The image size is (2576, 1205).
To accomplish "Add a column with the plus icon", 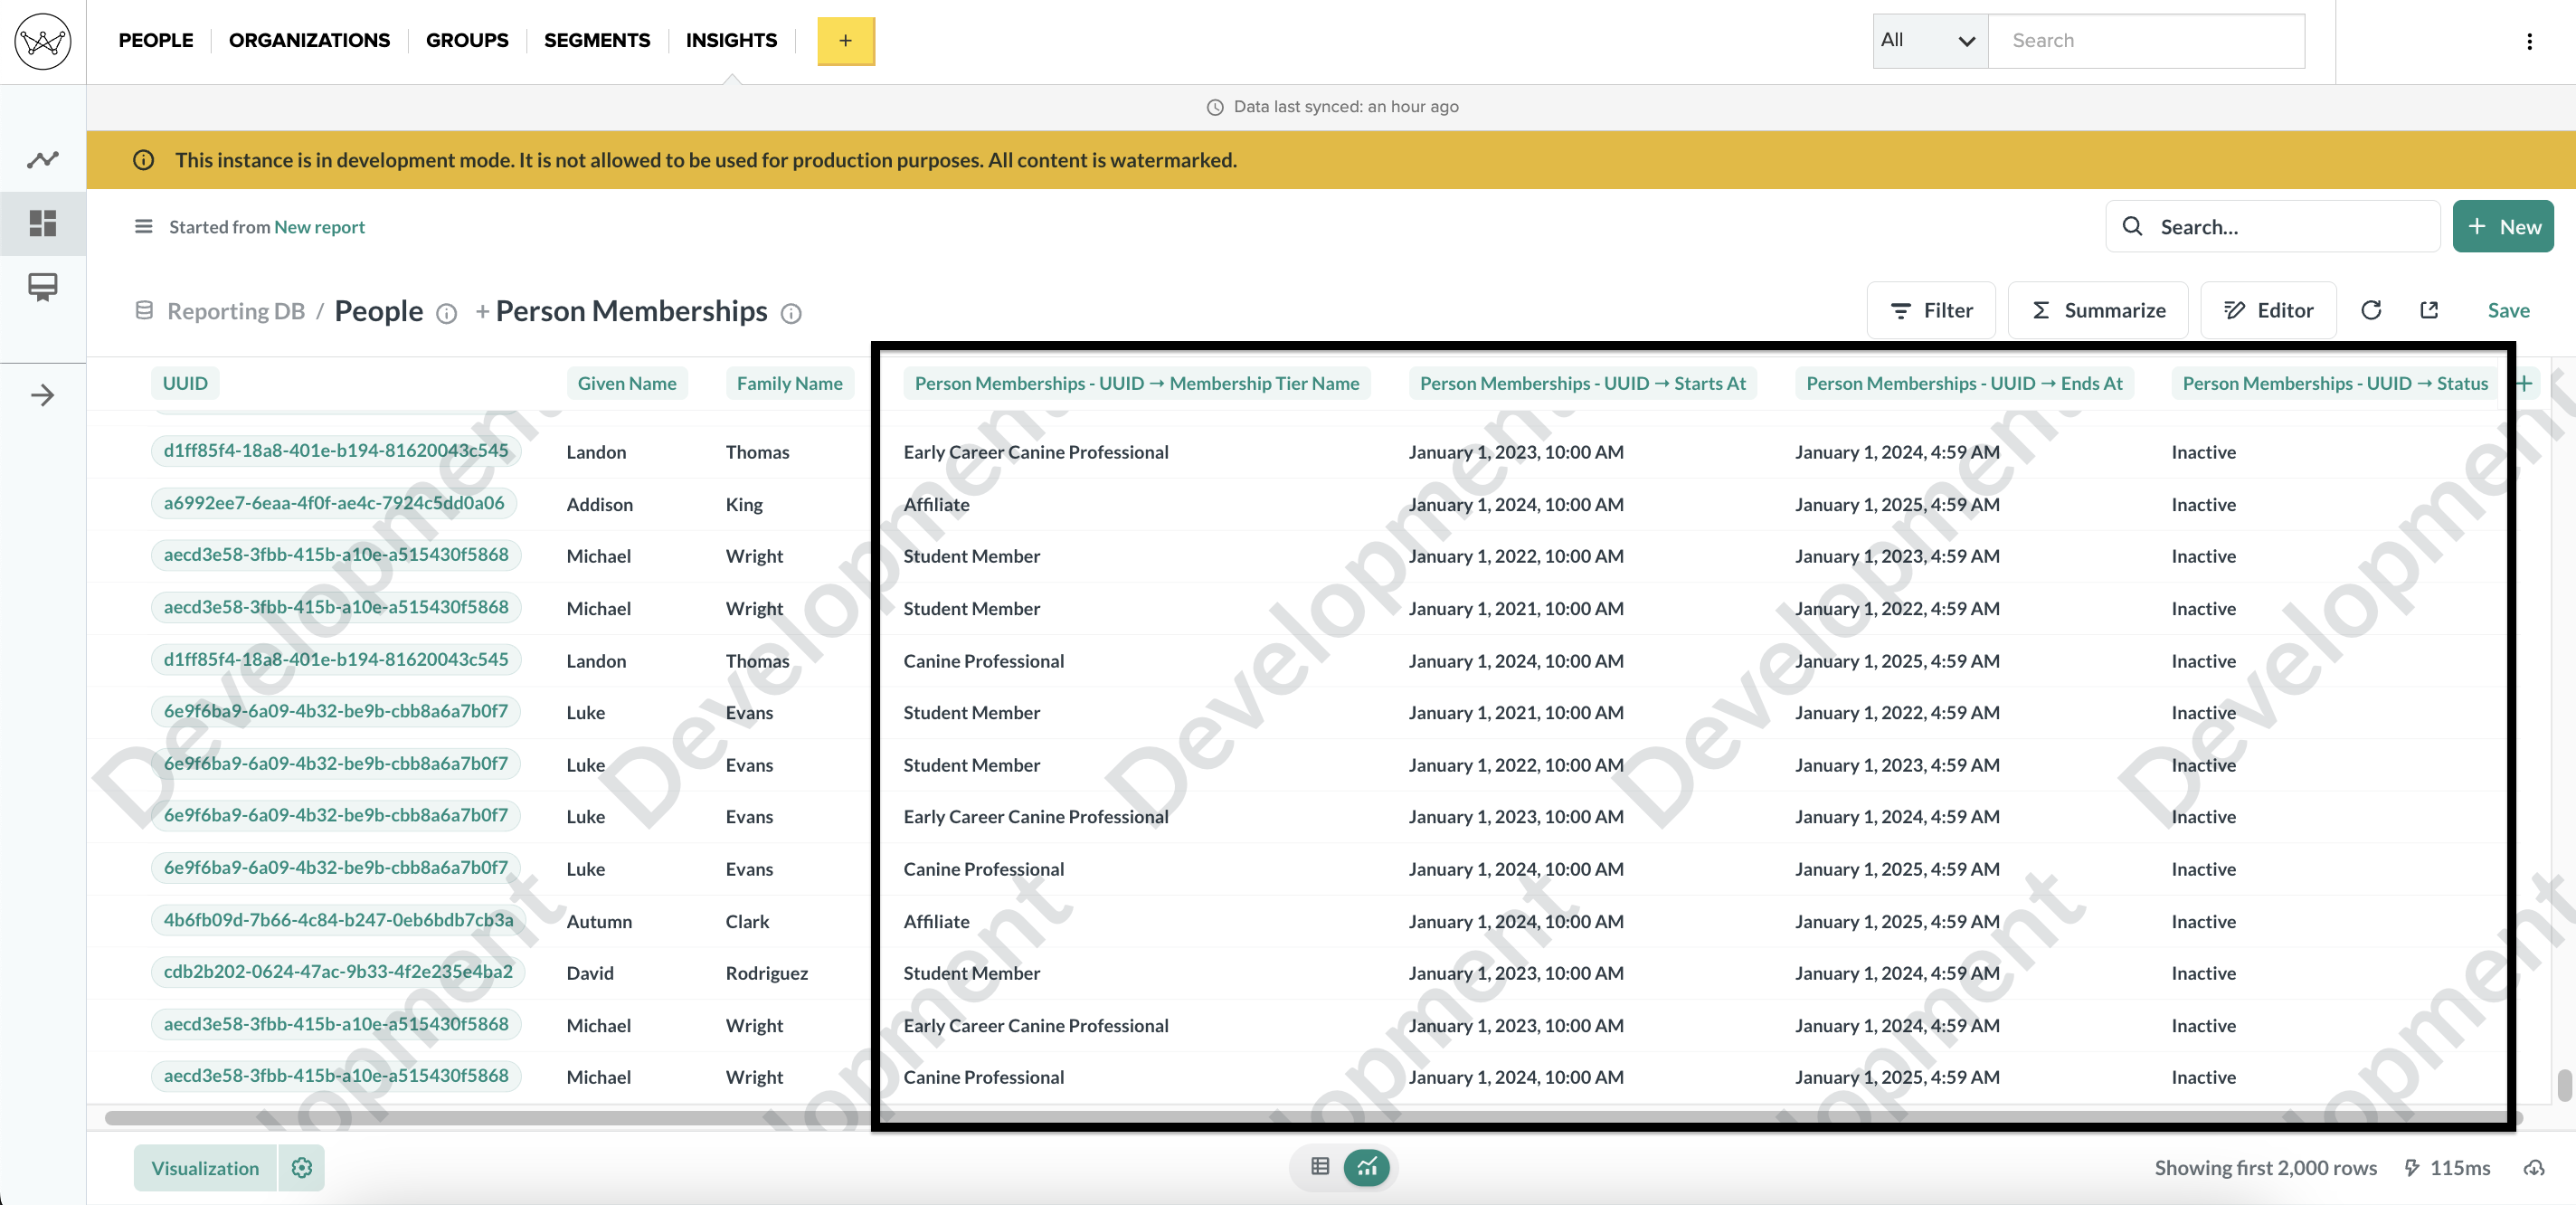I will [x=2524, y=383].
